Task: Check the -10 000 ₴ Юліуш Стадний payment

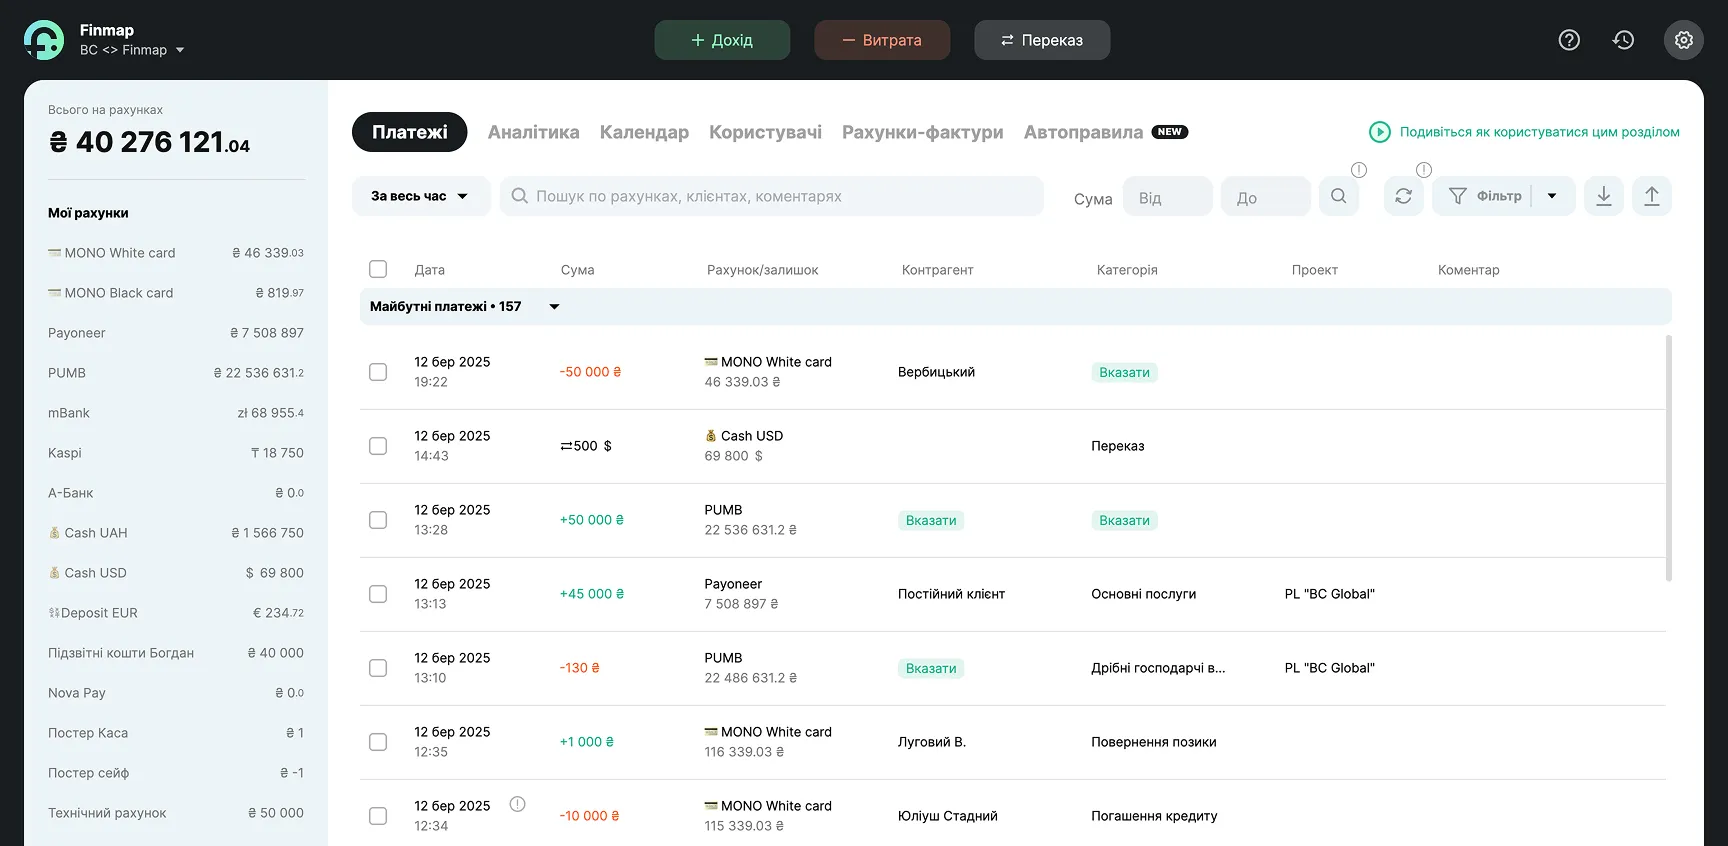Action: pyautogui.click(x=378, y=816)
